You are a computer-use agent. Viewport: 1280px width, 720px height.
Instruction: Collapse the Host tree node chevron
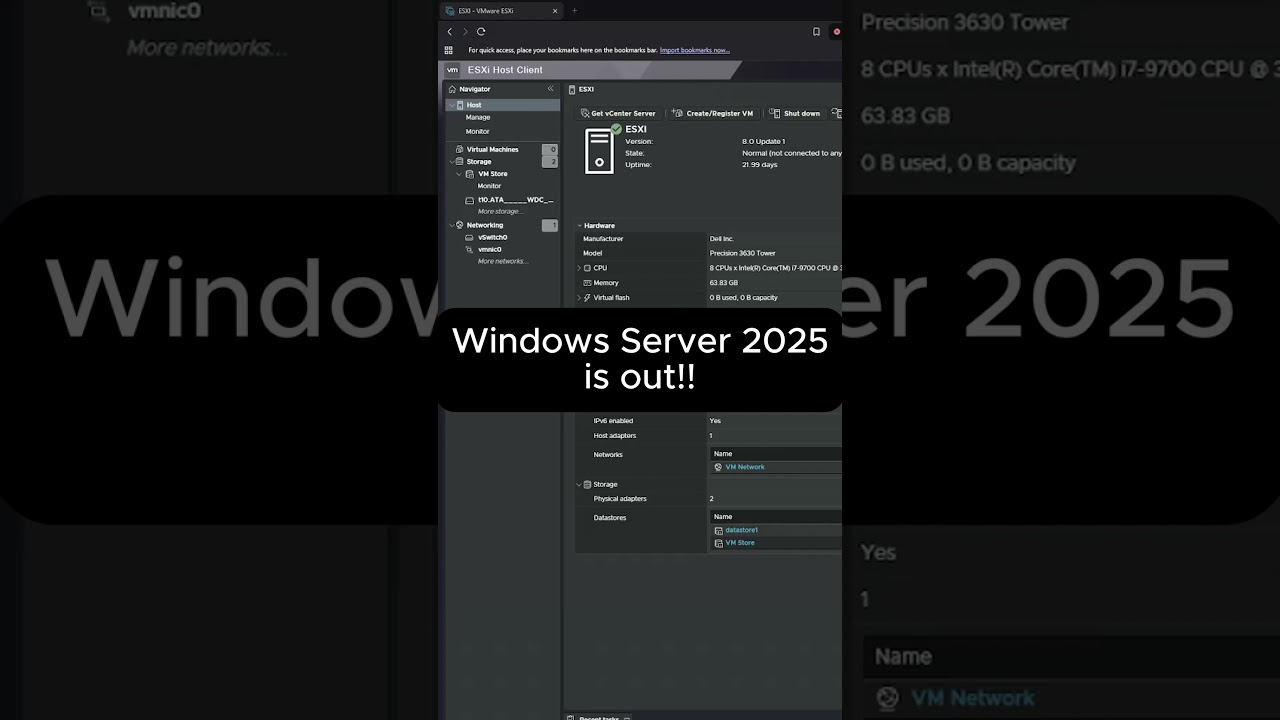(451, 105)
